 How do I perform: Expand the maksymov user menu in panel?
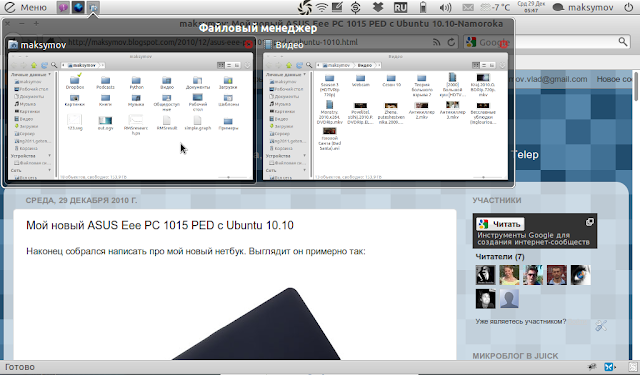pyautogui.click(x=583, y=7)
